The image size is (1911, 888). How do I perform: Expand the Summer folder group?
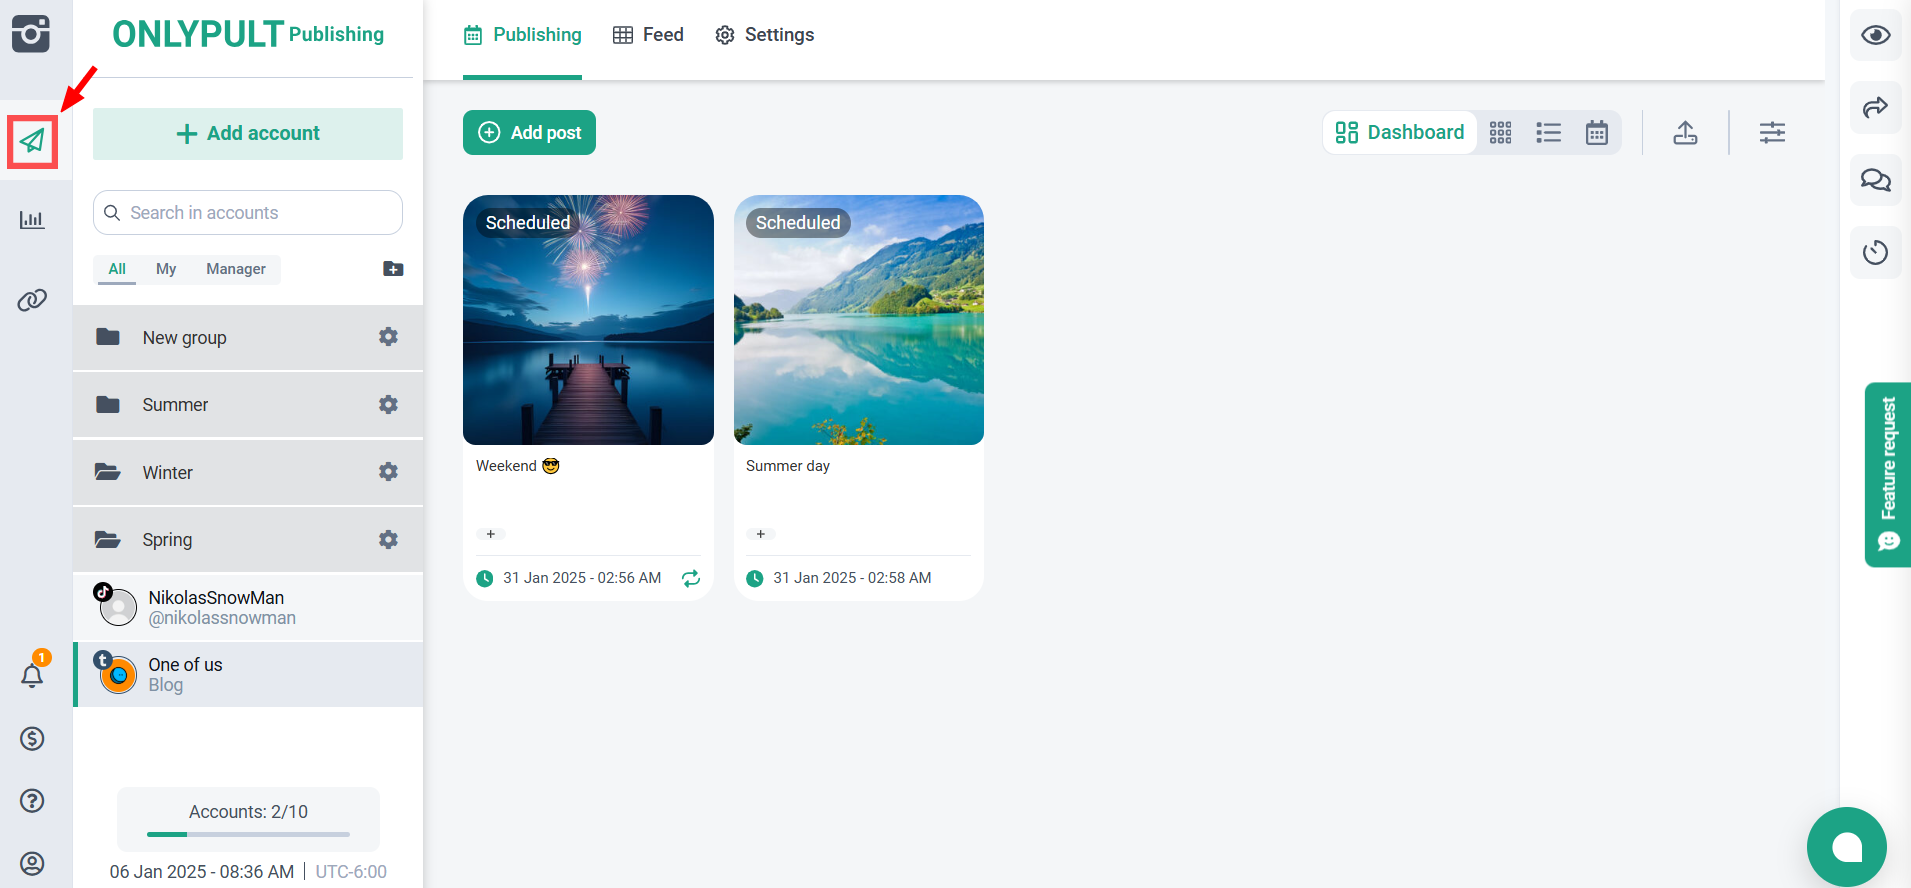point(175,405)
